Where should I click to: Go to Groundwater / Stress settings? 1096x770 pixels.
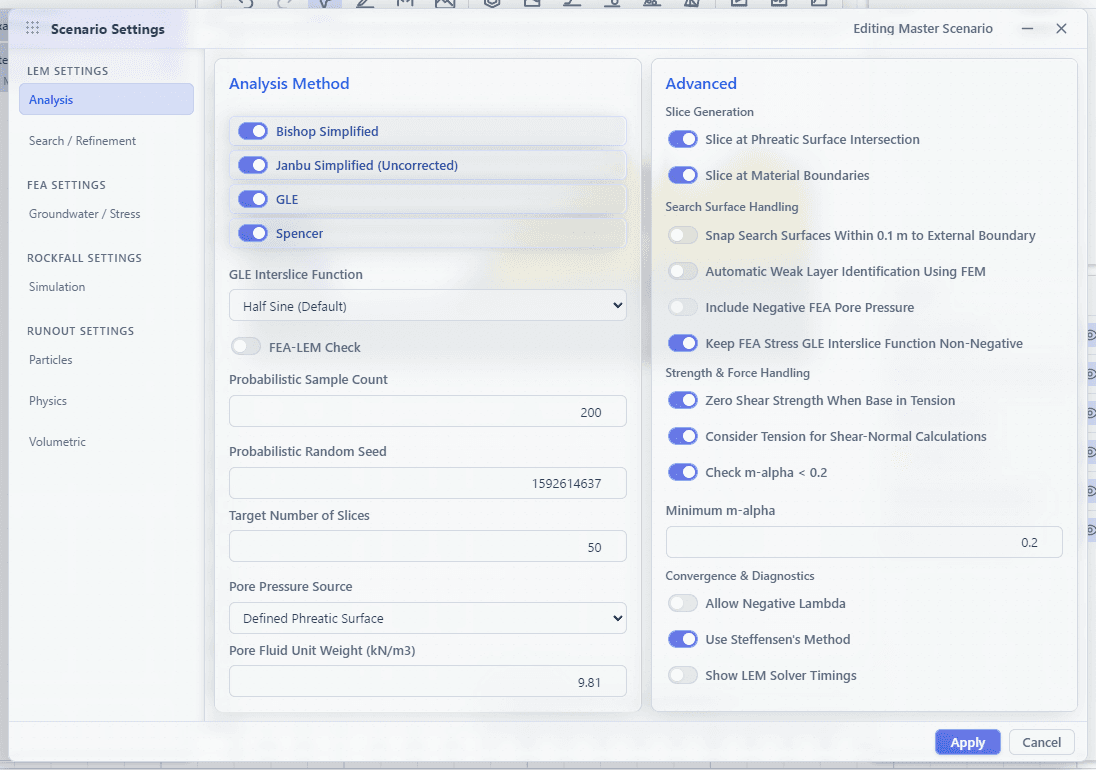[x=85, y=214]
